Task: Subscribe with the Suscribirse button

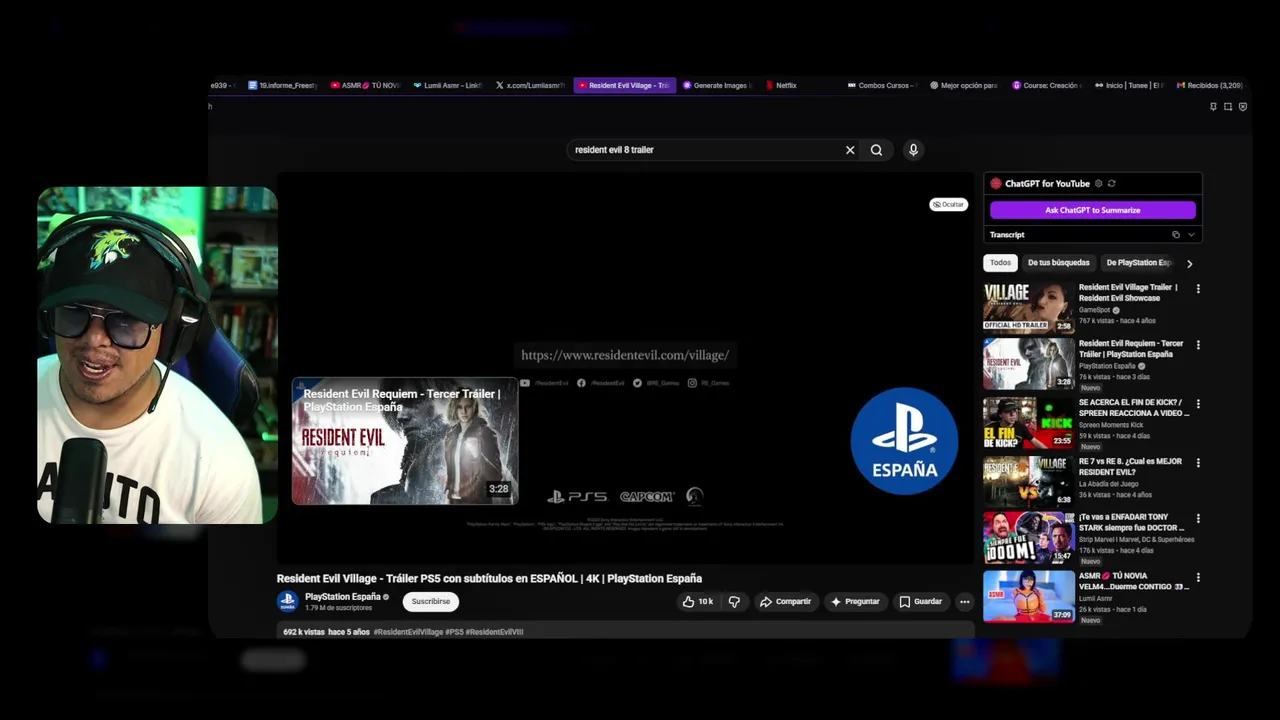Action: pos(431,602)
